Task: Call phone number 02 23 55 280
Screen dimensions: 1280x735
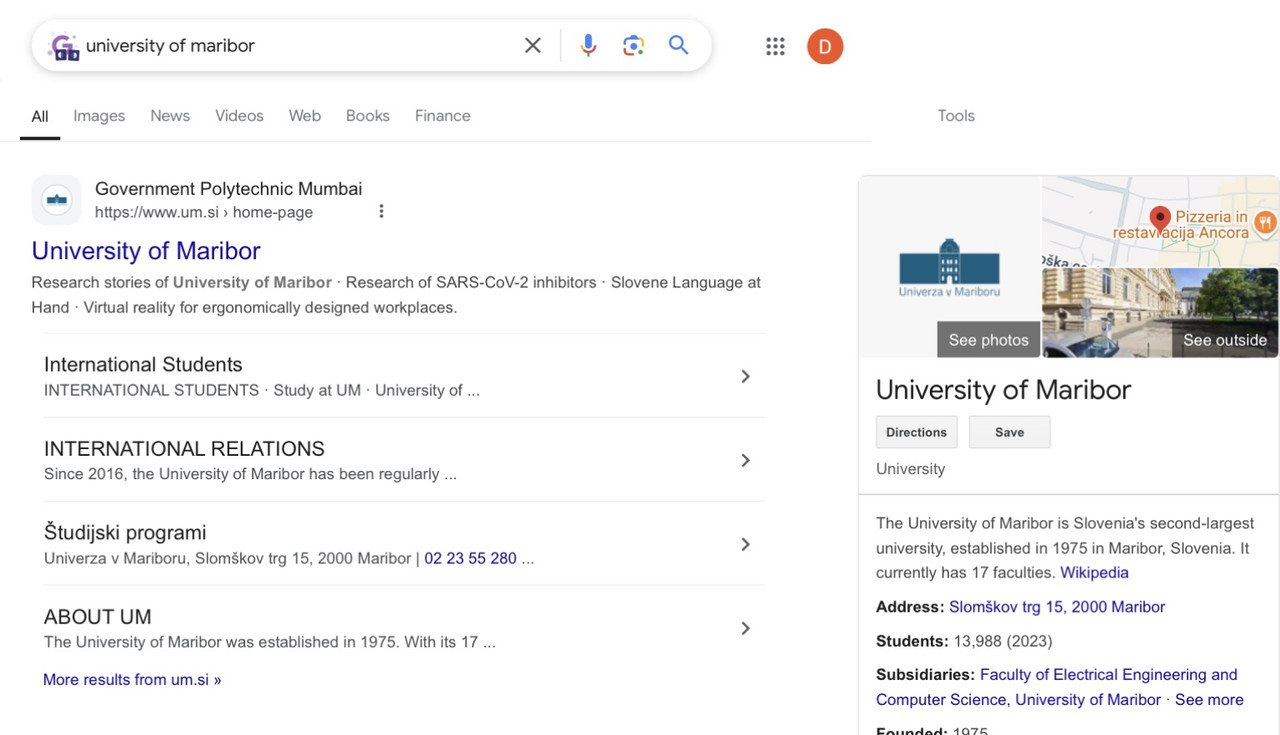Action: (x=470, y=558)
